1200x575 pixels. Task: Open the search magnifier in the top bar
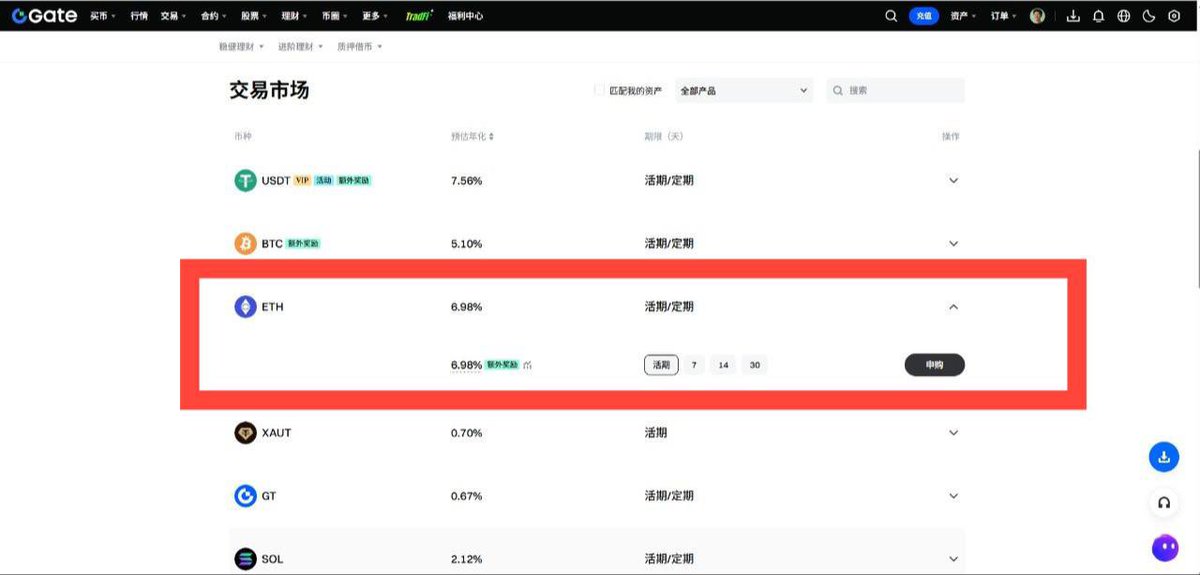click(x=891, y=16)
